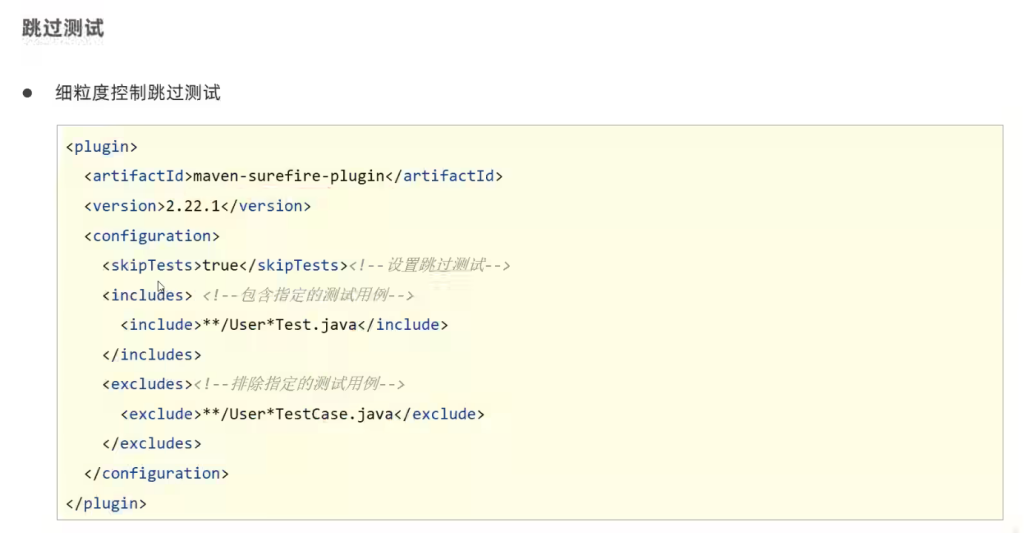Click the opening <plugin> tag
This screenshot has width=1024, height=533.
pyautogui.click(x=102, y=146)
